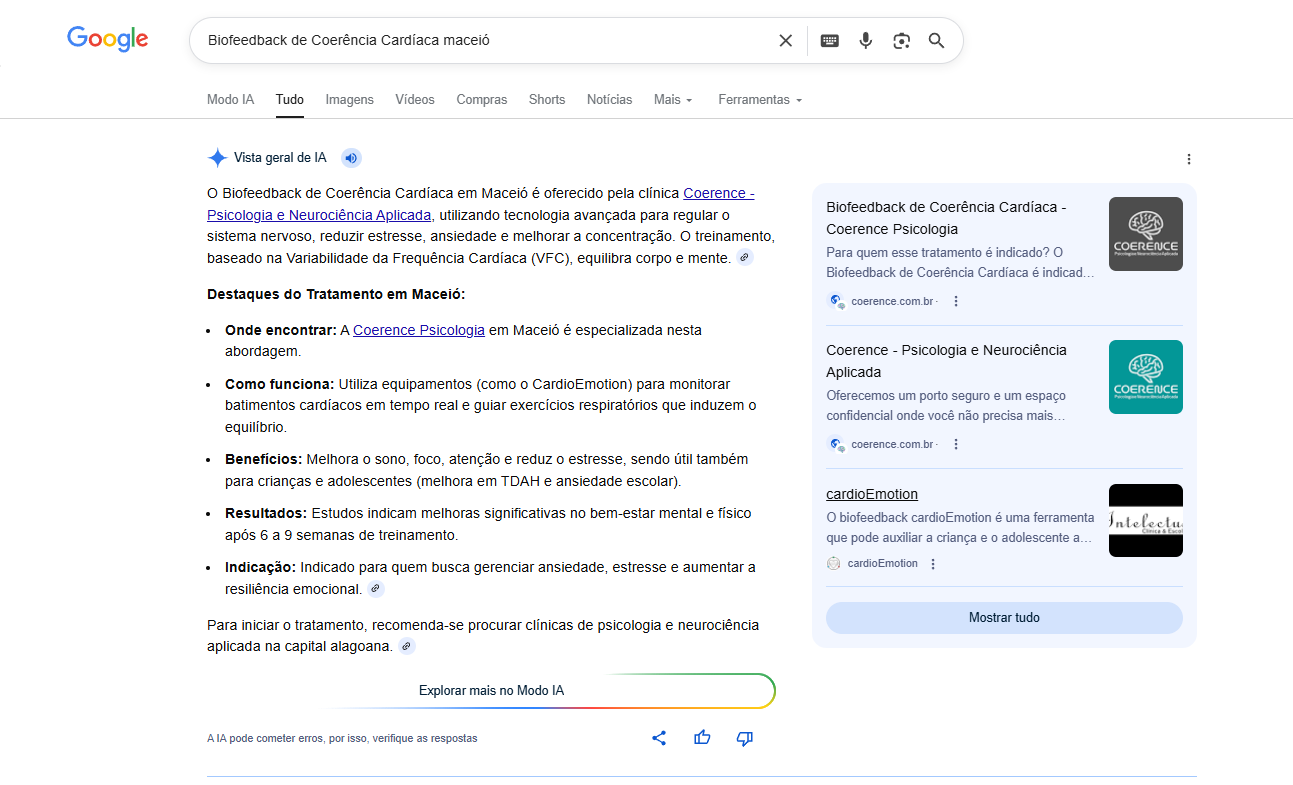
Task: Select the Tudo results tab
Action: 290,100
